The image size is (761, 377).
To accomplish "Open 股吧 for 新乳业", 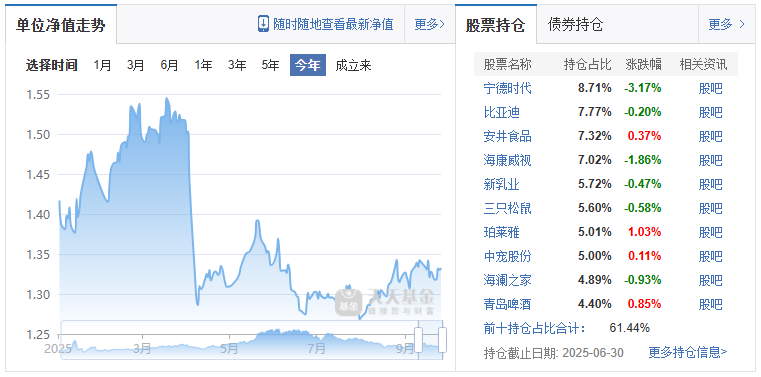I will (711, 184).
